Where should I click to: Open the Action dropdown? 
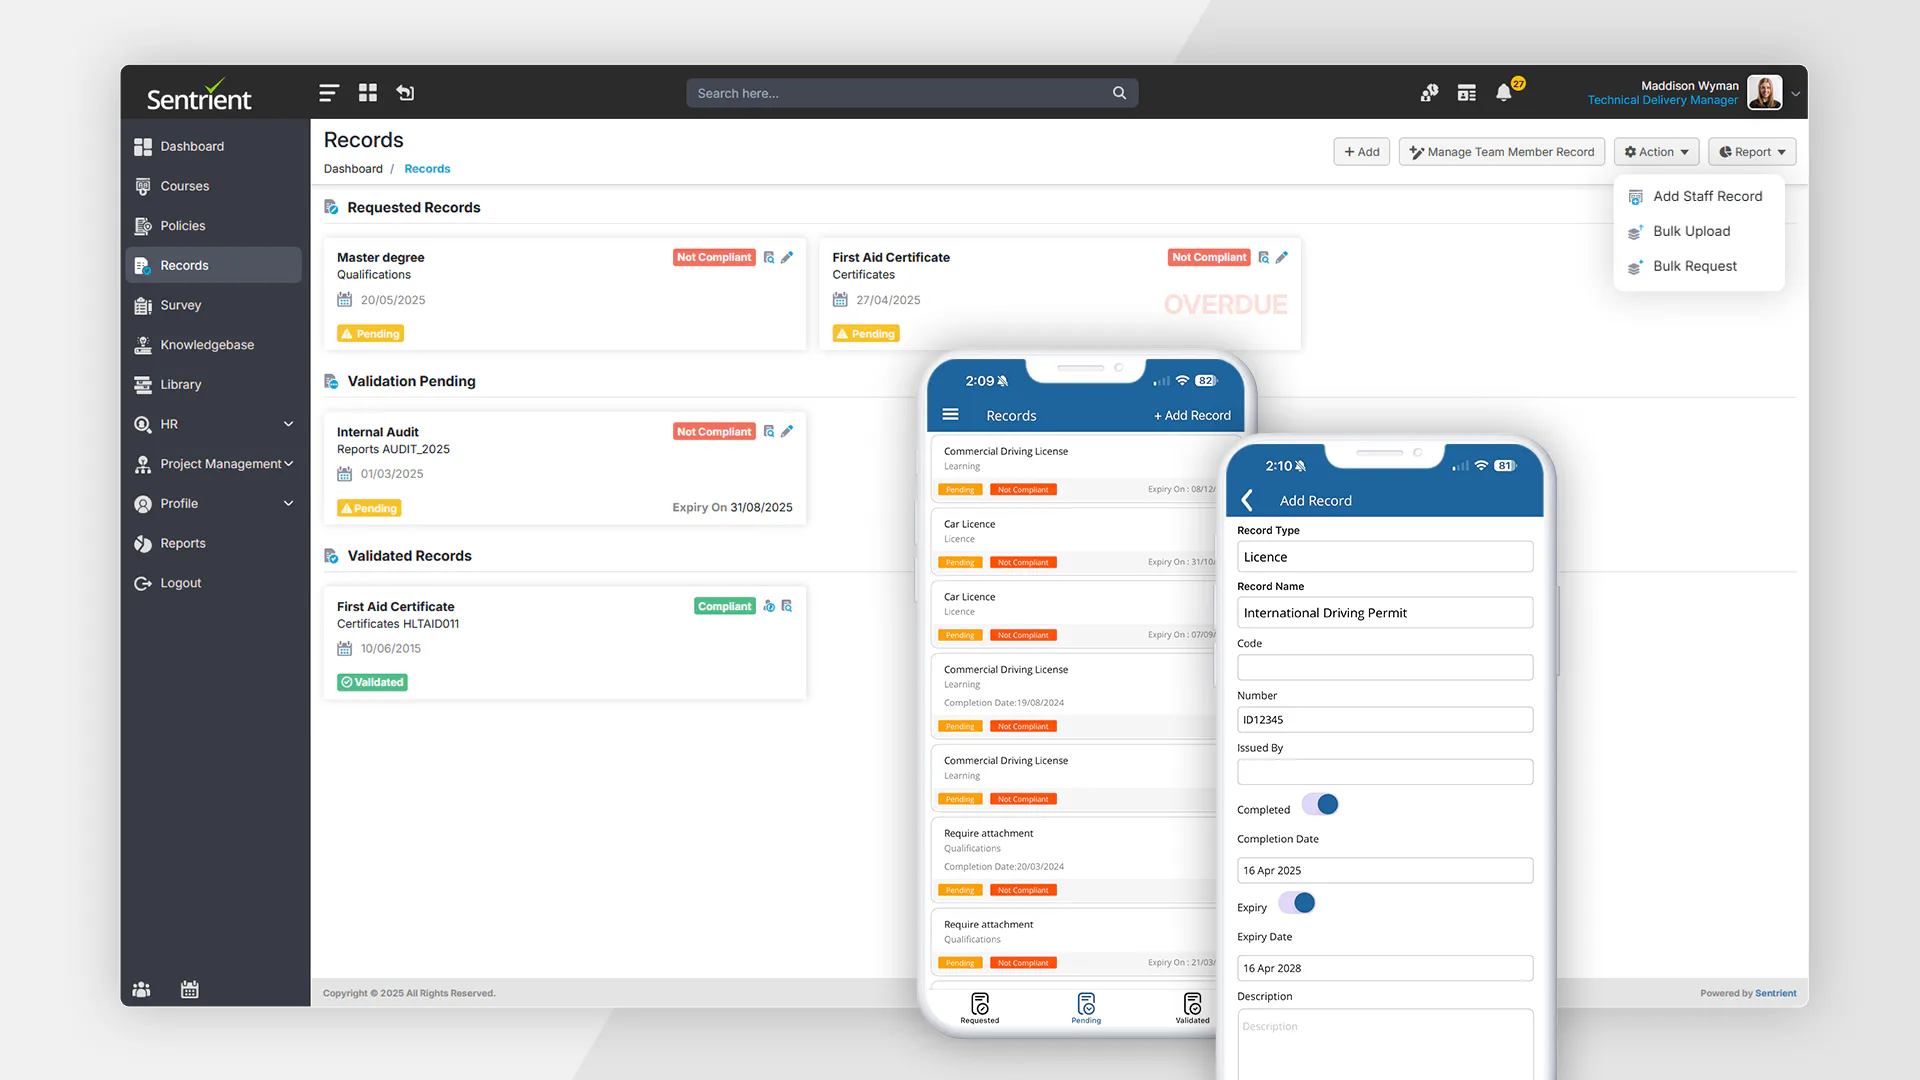(1656, 151)
